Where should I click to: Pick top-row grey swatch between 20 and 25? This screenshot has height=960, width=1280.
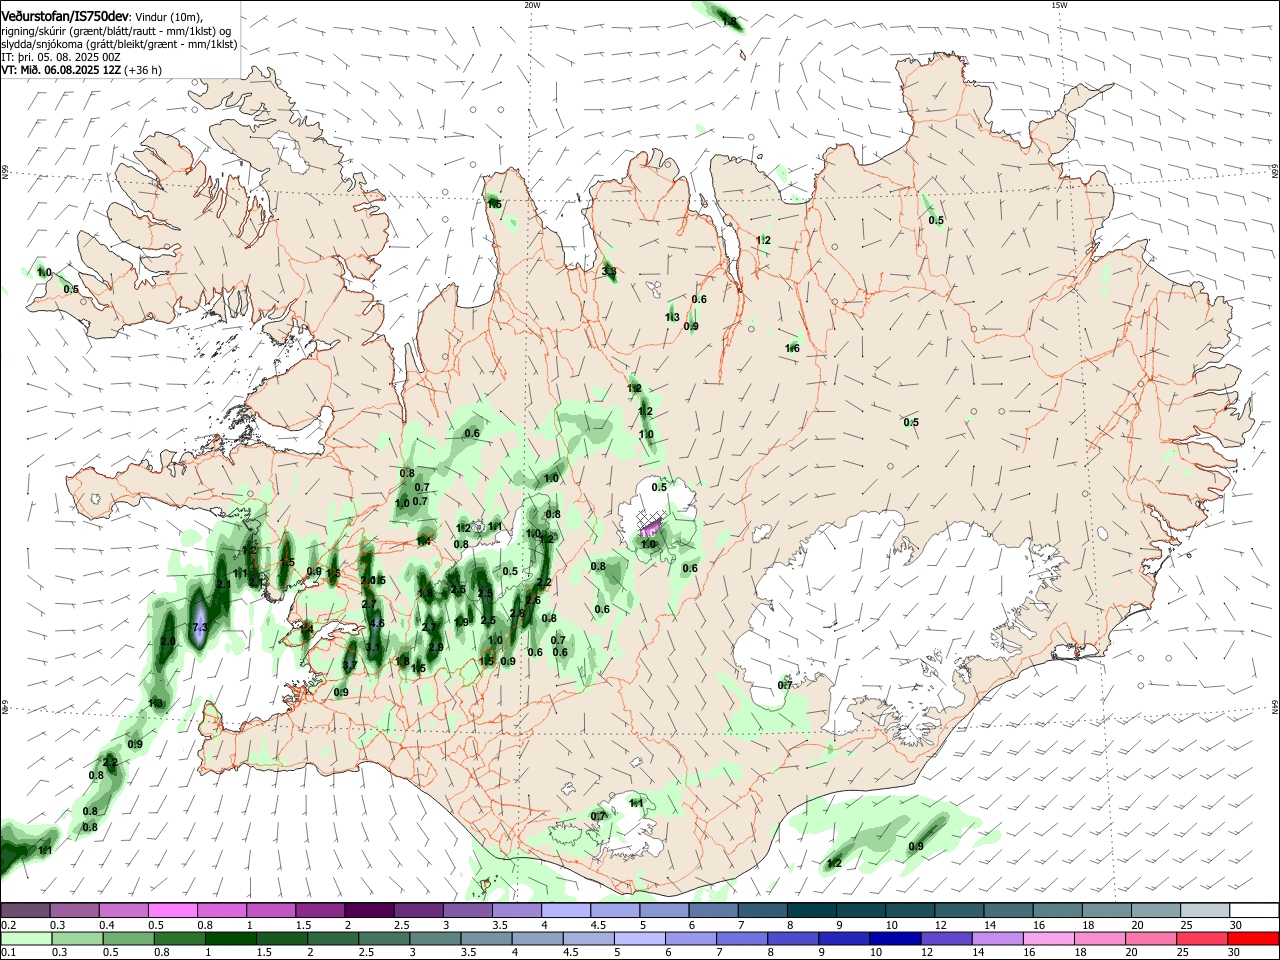pos(1157,910)
